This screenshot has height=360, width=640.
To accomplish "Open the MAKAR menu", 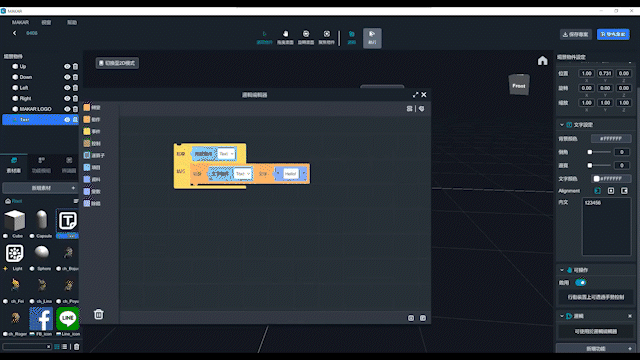I will (20, 22).
